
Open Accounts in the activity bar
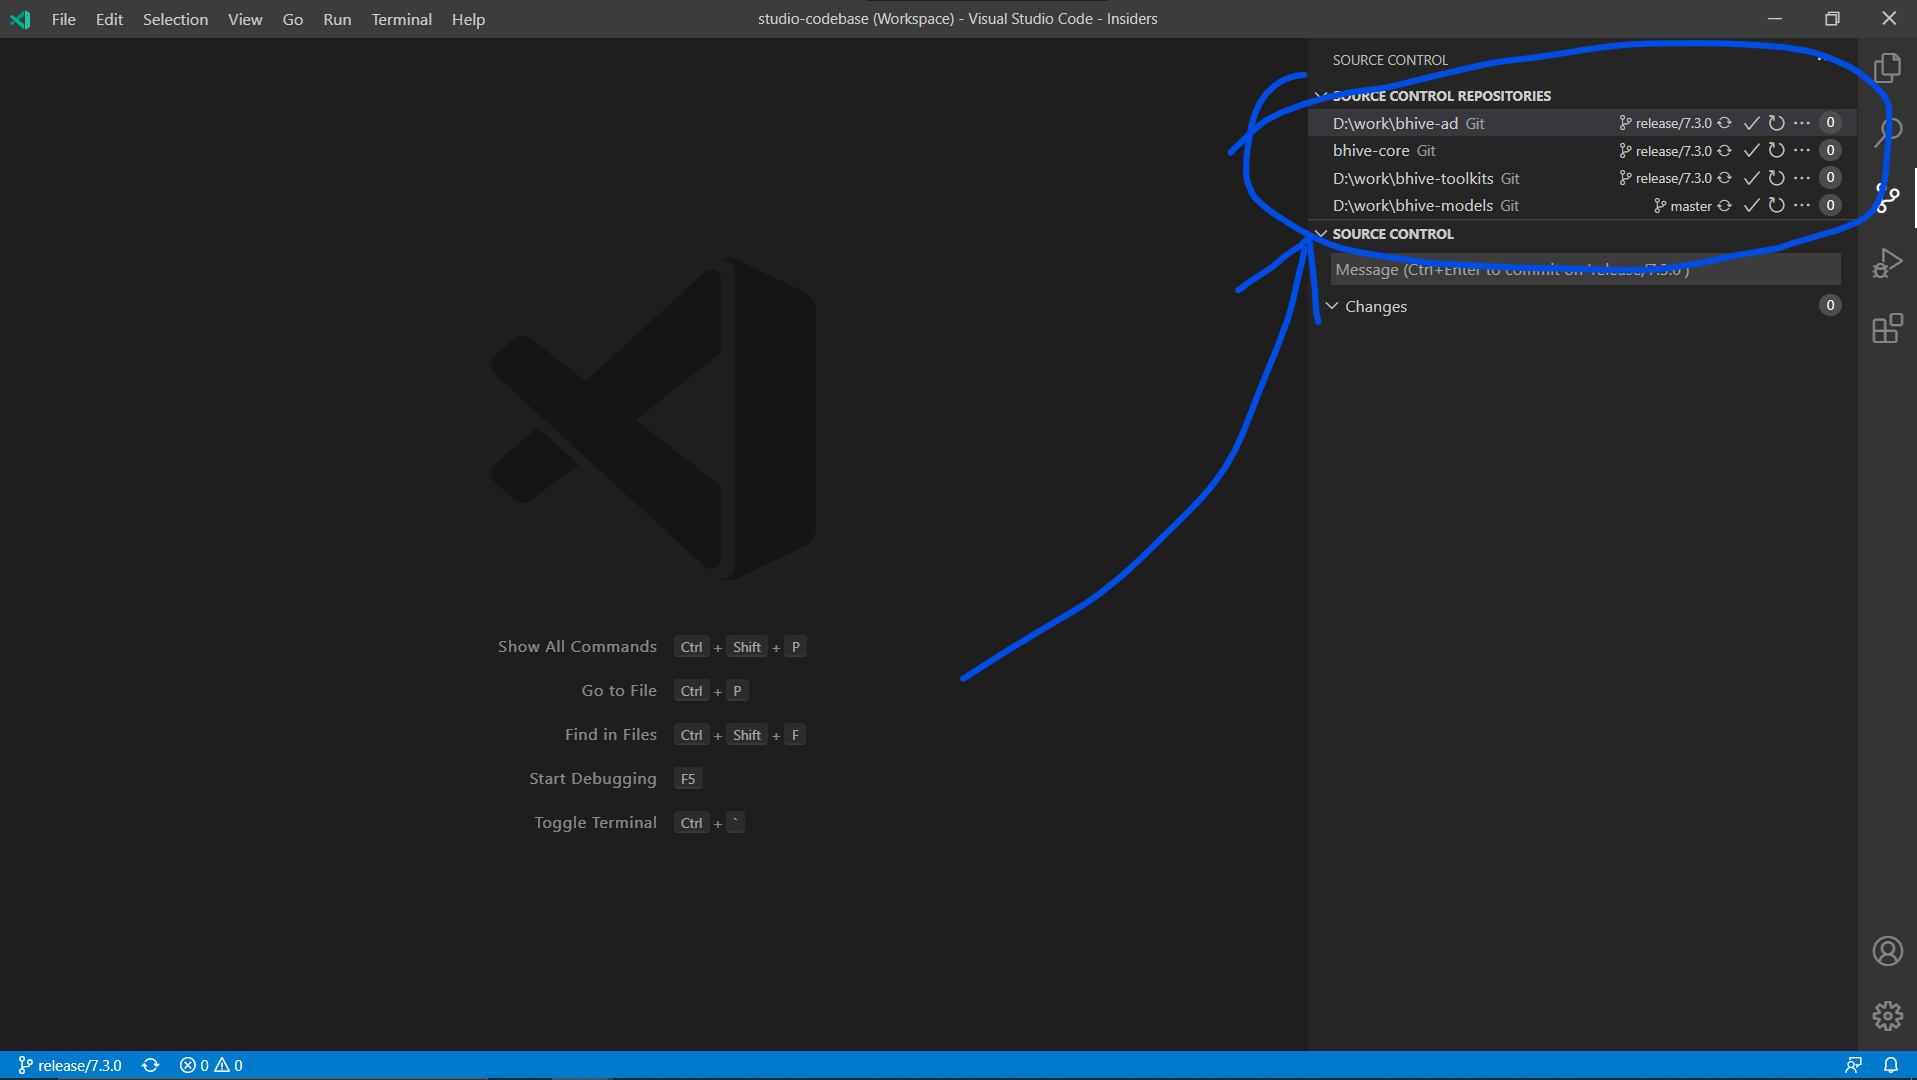(x=1886, y=950)
